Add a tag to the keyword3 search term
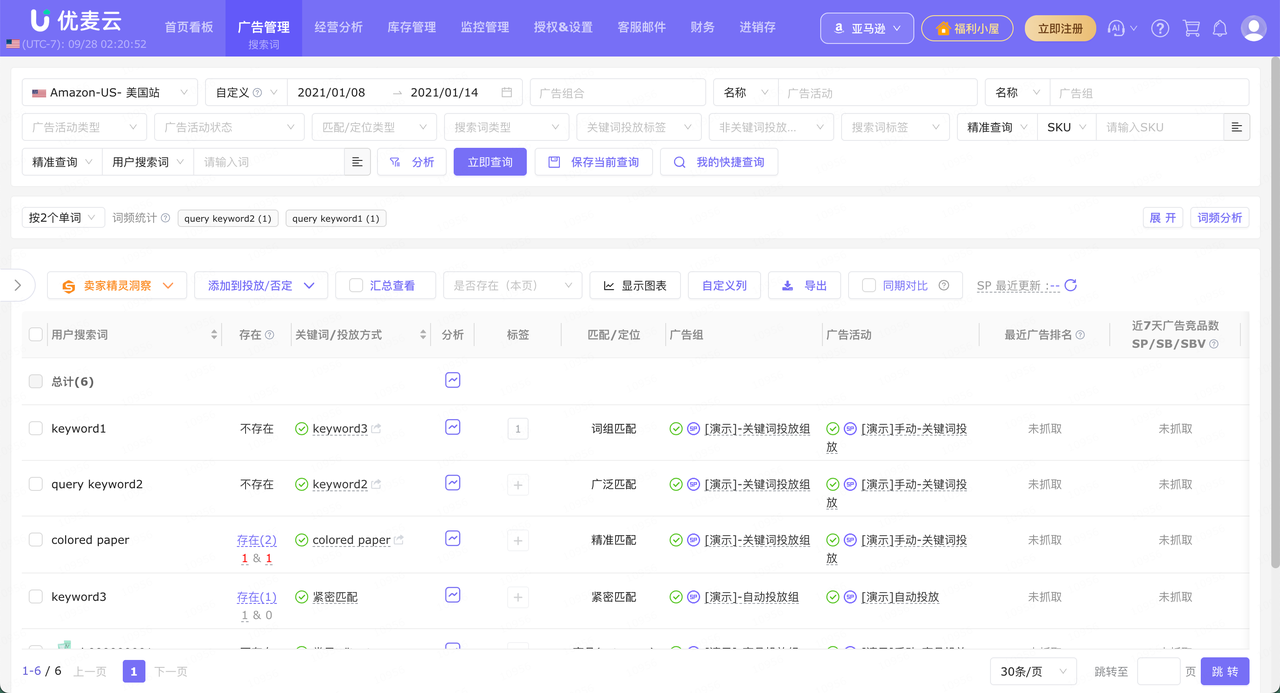 [x=518, y=598]
